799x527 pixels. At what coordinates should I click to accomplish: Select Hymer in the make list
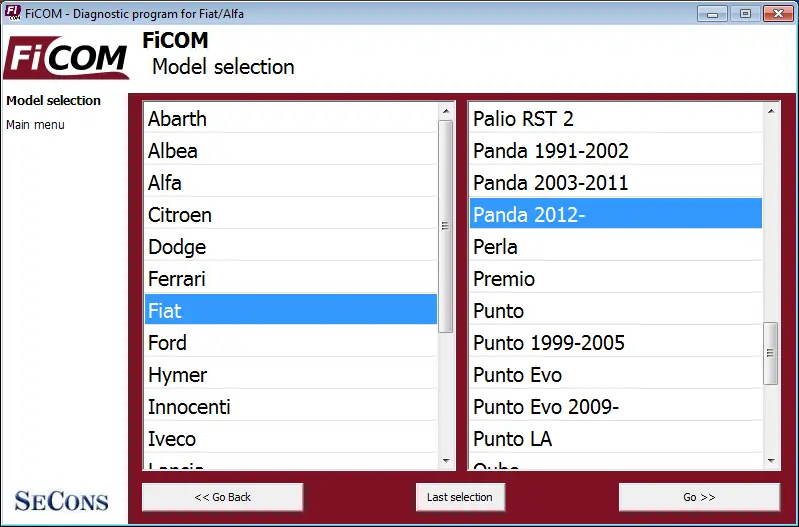click(291, 375)
